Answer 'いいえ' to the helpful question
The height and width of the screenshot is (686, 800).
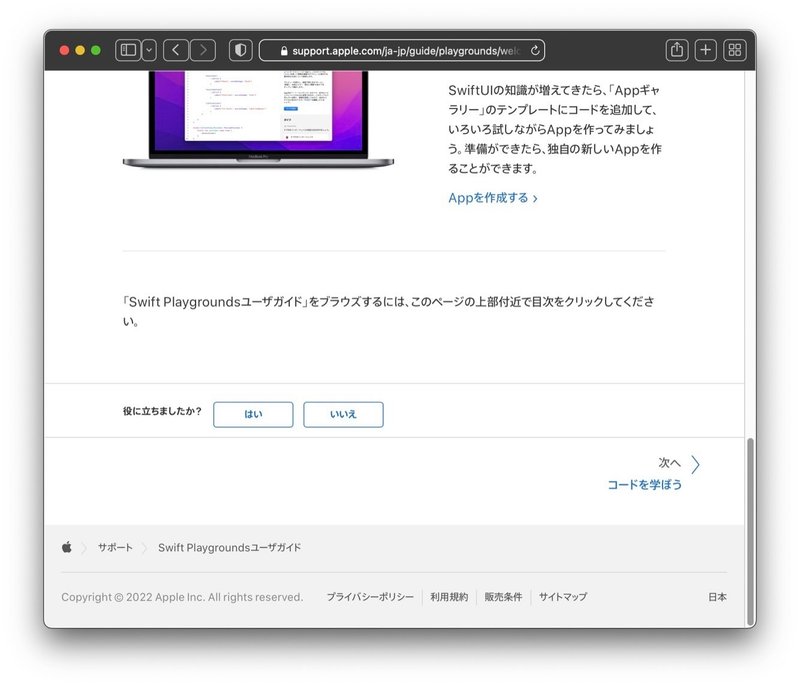(x=343, y=414)
